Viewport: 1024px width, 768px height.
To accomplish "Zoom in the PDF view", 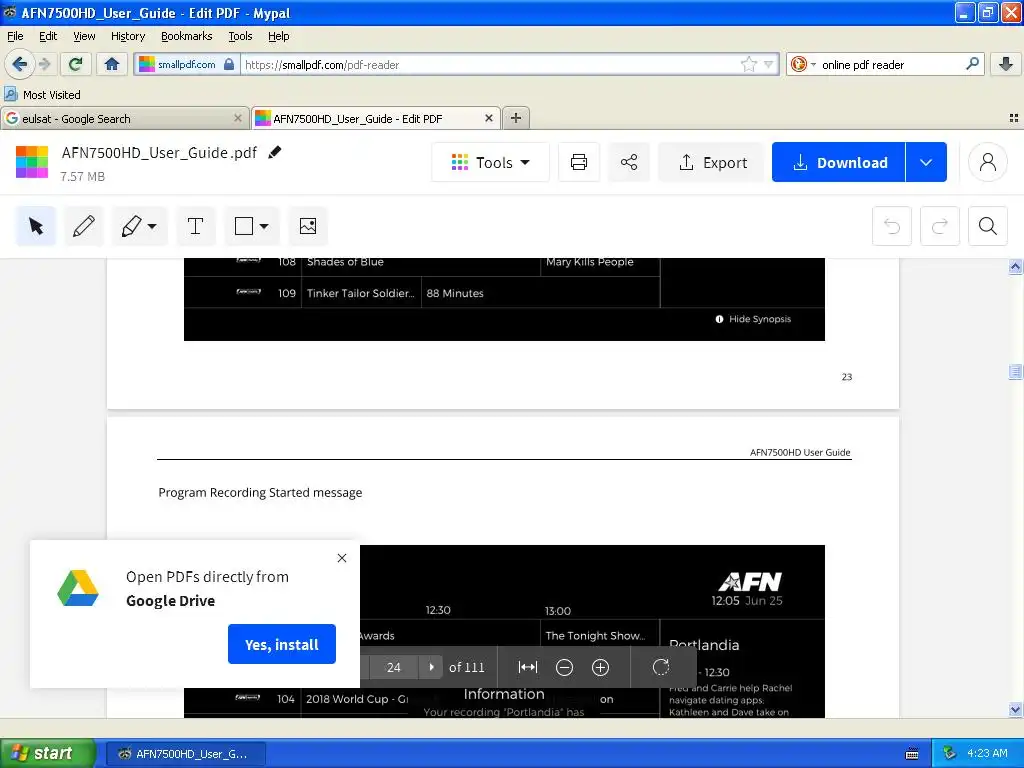I will (600, 667).
